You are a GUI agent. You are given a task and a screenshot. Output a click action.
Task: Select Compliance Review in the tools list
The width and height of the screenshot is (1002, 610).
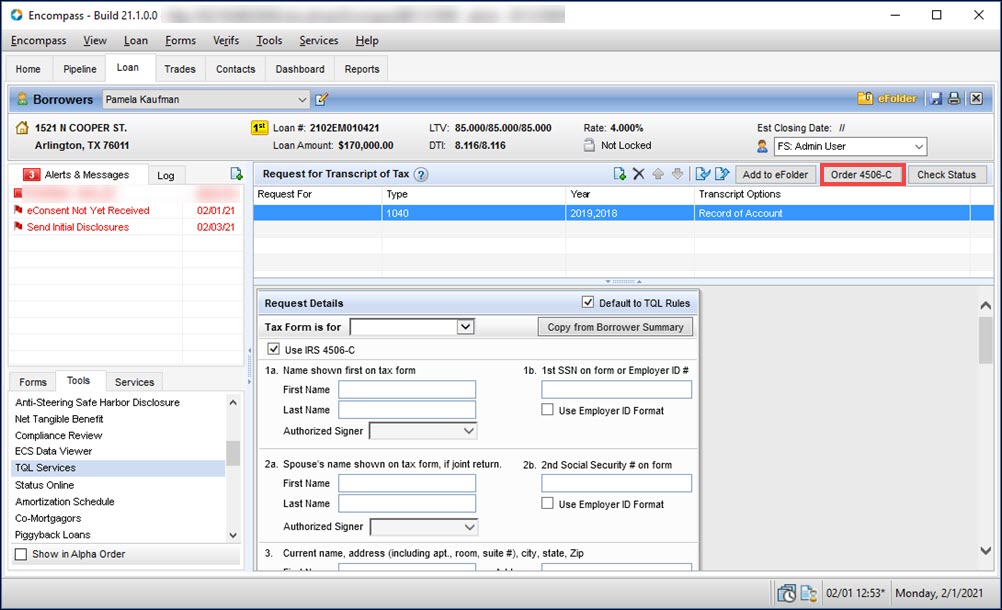tap(59, 435)
